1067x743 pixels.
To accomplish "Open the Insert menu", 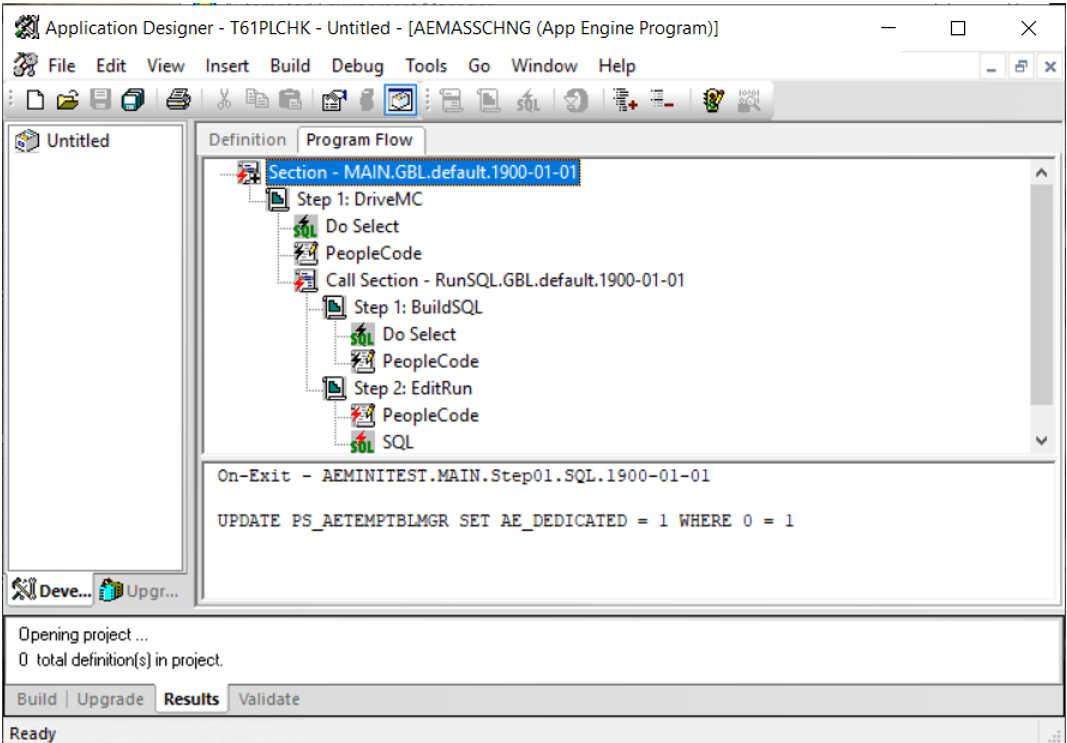I will (227, 66).
